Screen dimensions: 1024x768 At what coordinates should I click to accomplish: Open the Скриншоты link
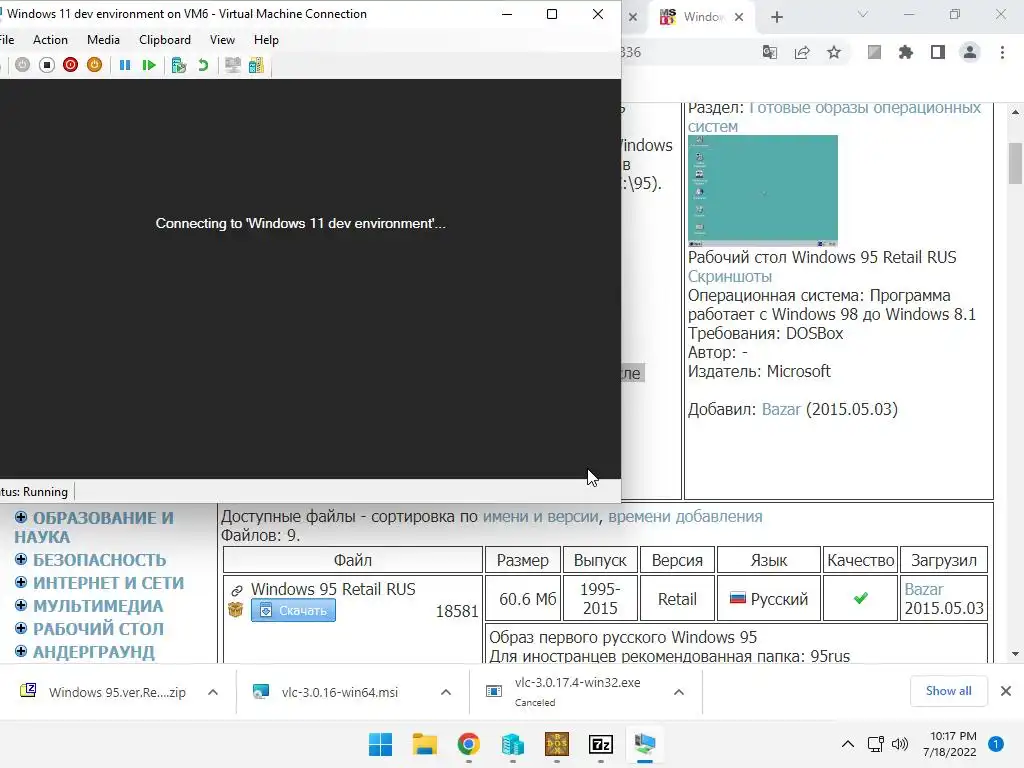click(729, 276)
